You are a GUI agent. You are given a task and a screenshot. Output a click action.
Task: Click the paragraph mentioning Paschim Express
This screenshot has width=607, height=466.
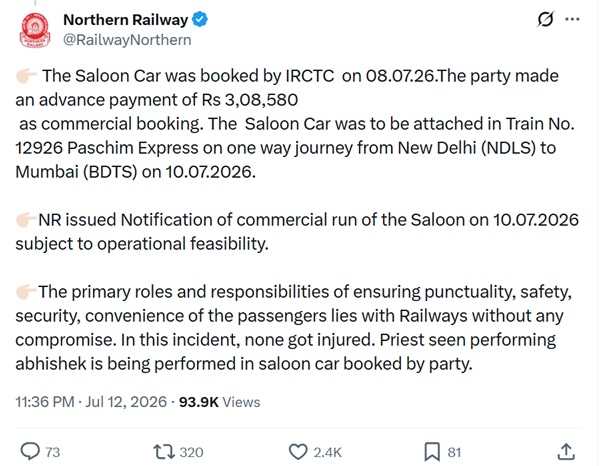pyautogui.click(x=295, y=123)
